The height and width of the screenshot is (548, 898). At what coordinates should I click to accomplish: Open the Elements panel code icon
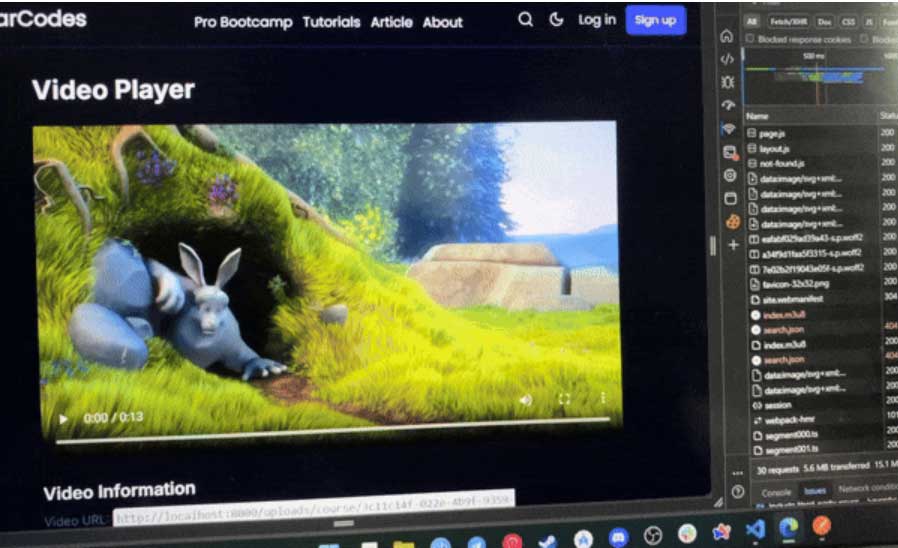727,59
